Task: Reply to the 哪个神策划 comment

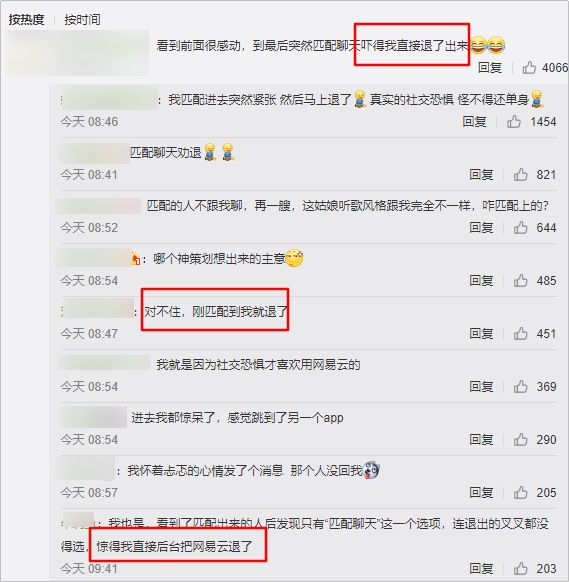Action: (x=481, y=281)
